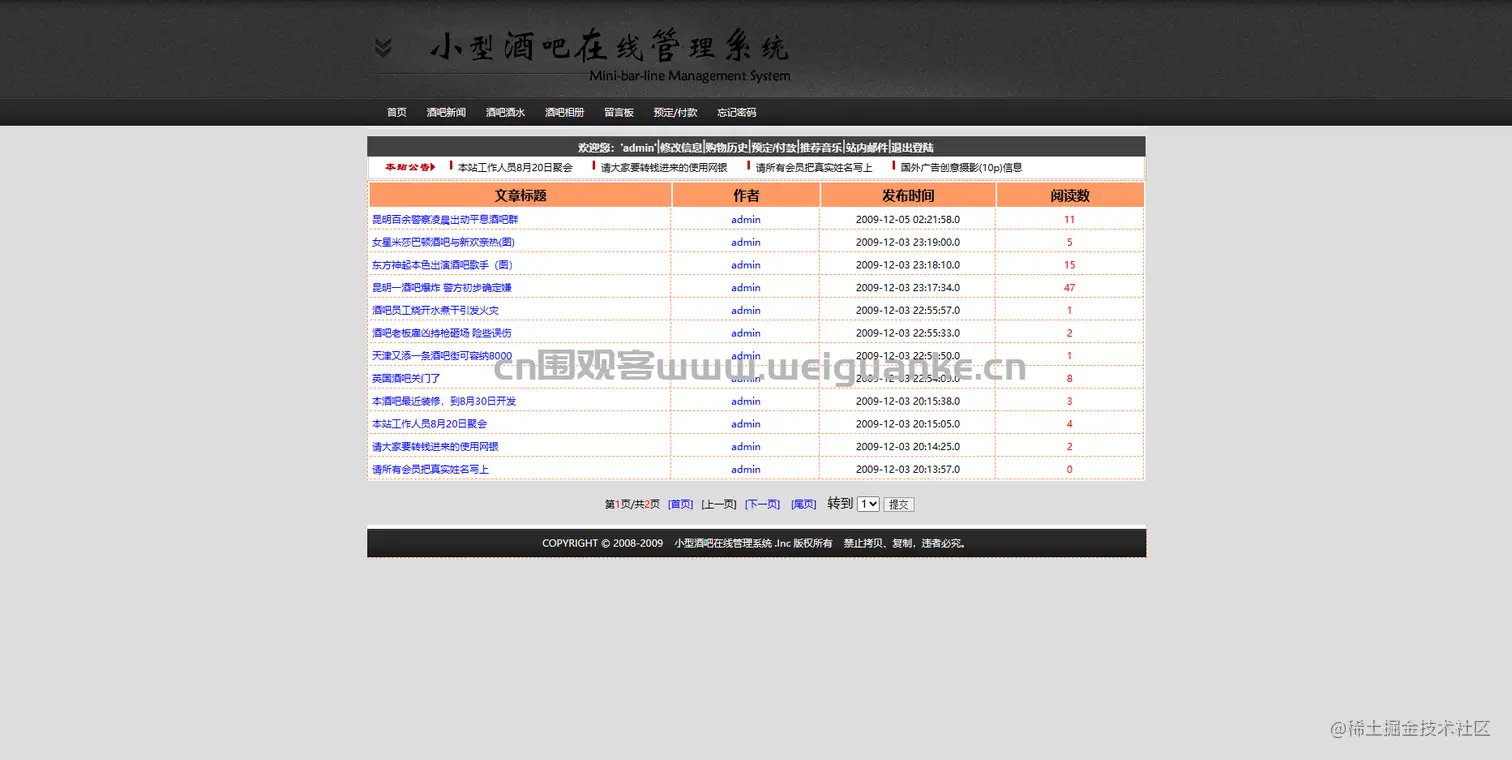
Task: Open announcement 国外广告创意摄影(10p)信息
Action: pos(961,168)
